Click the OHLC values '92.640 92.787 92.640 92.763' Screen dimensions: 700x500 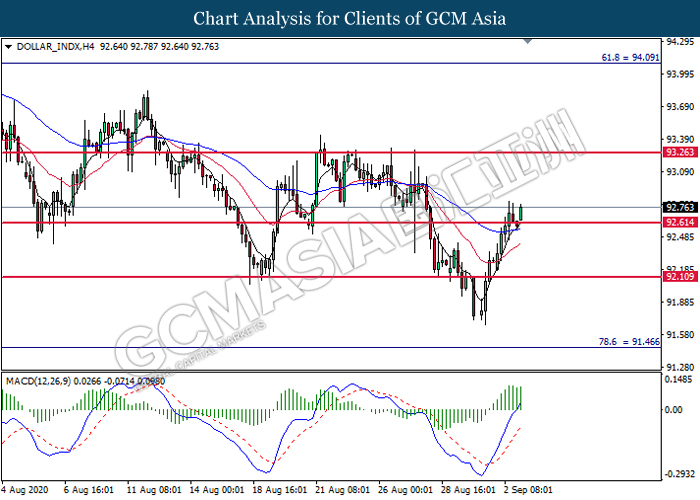(159, 46)
